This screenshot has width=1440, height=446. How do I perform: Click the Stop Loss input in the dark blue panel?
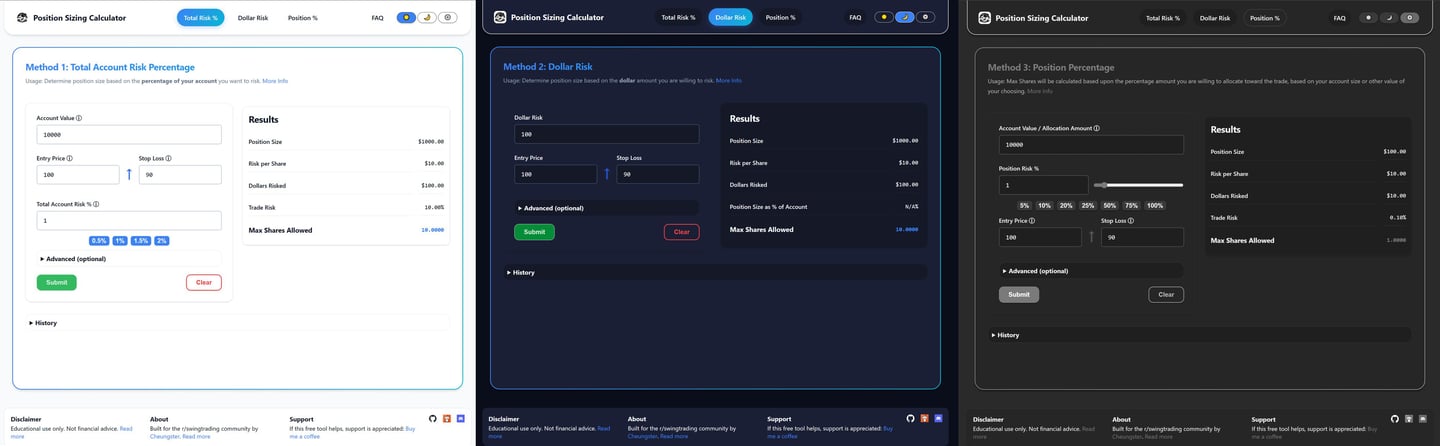pyautogui.click(x=658, y=174)
